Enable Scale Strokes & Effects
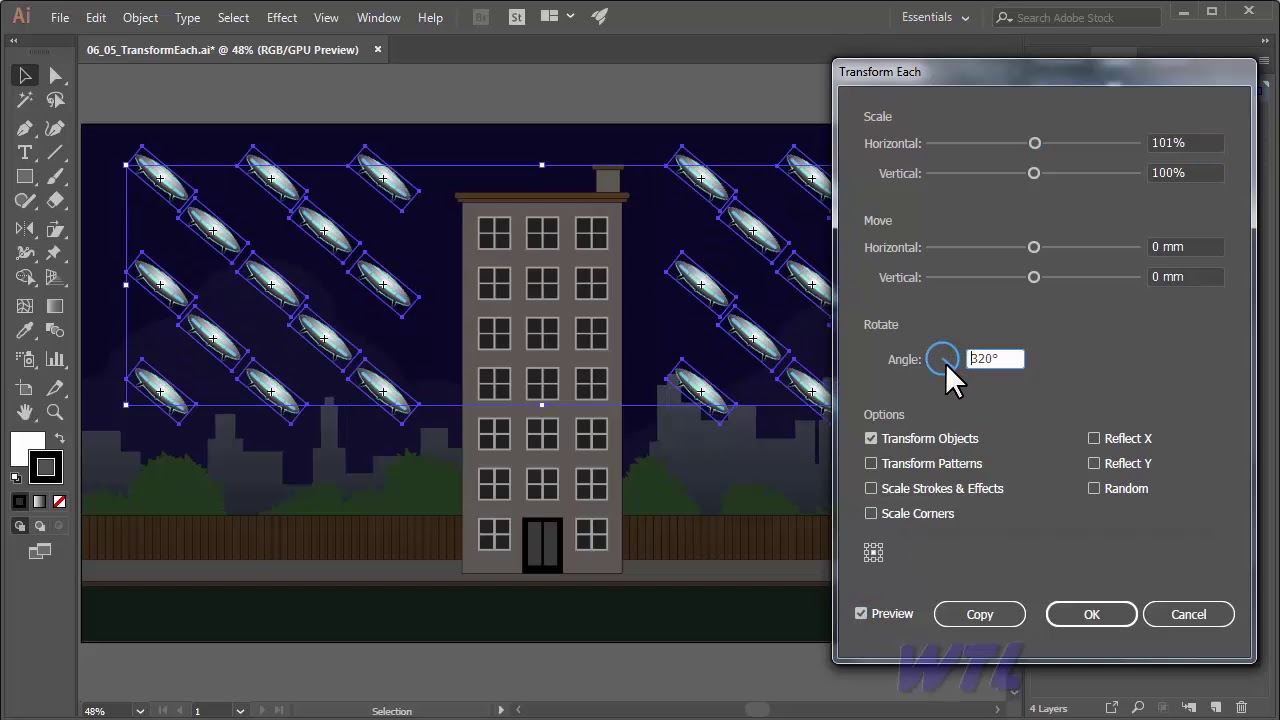 tap(871, 488)
